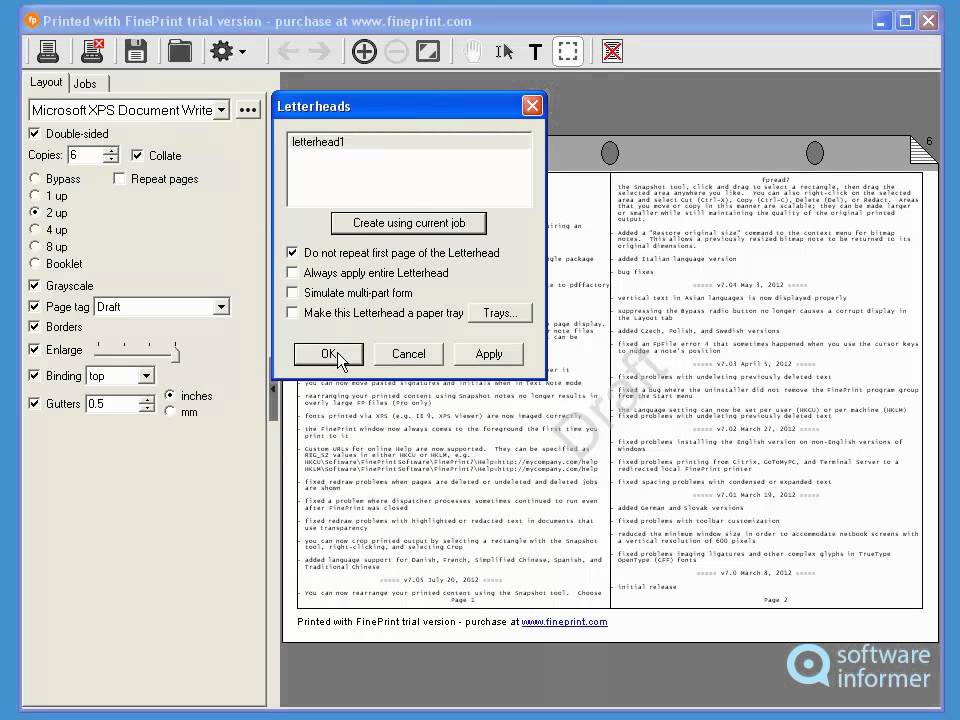960x720 pixels.
Task: Toggle the Enlarge checkbox
Action: (34, 350)
